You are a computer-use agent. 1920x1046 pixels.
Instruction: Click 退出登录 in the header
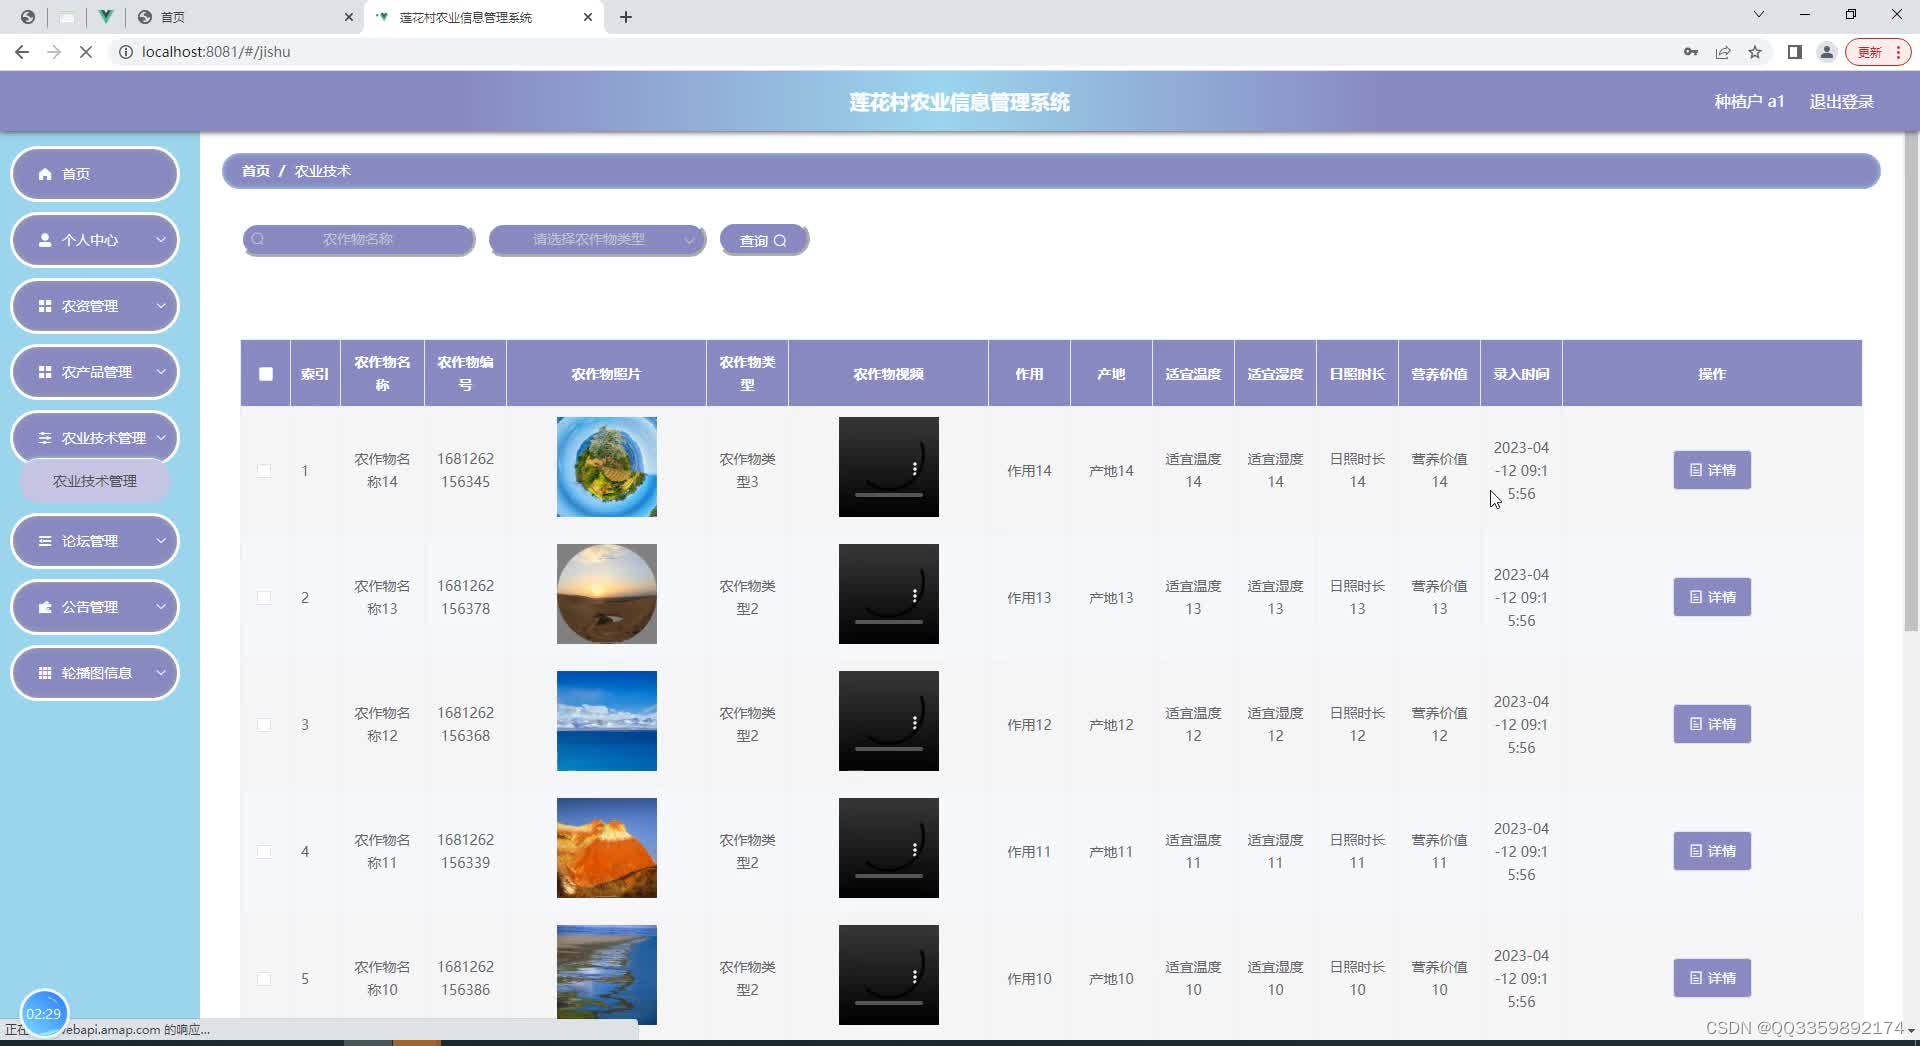click(1841, 102)
